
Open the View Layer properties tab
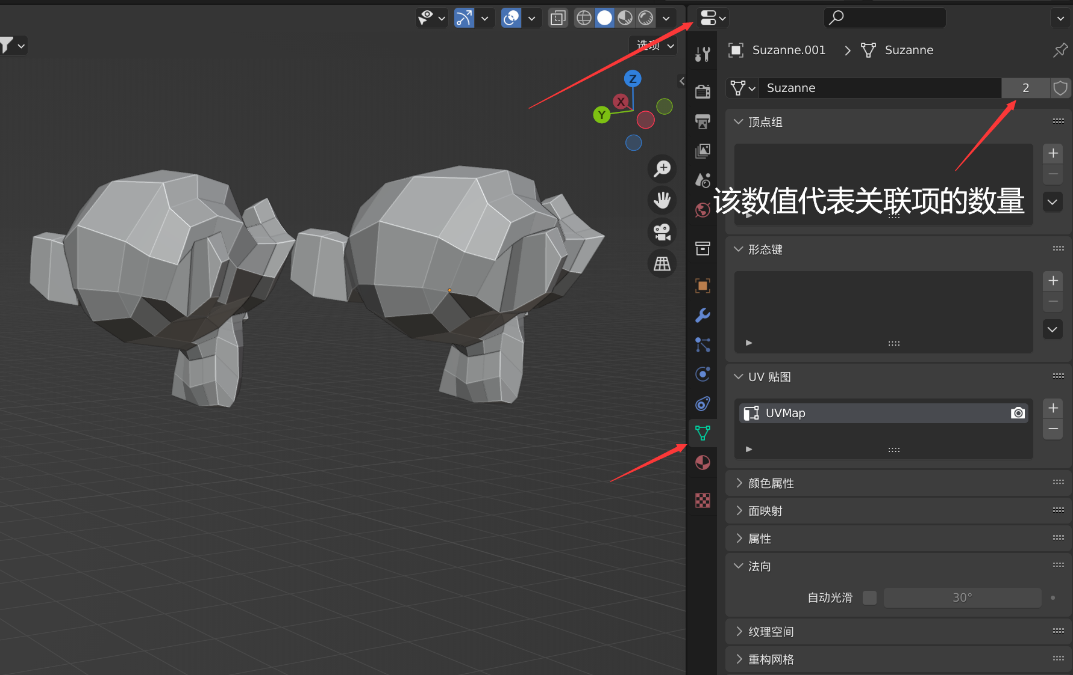[x=702, y=151]
